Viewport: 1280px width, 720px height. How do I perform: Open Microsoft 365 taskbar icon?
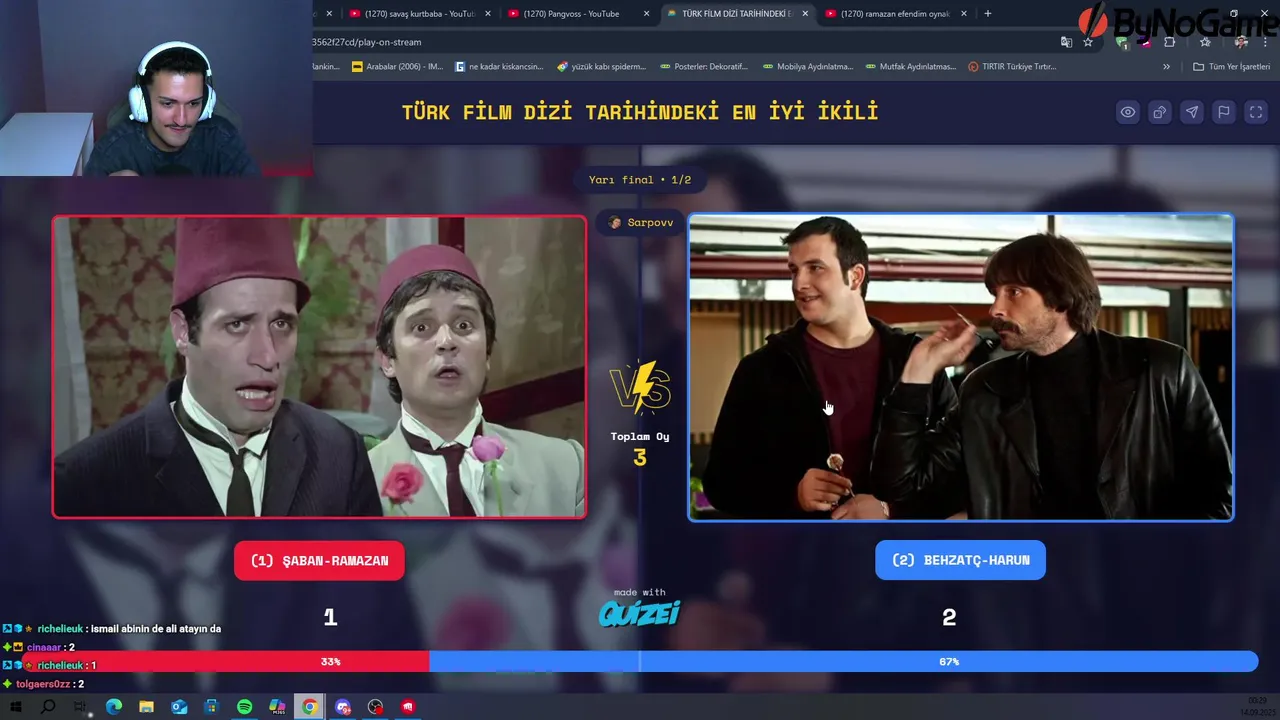[x=277, y=707]
